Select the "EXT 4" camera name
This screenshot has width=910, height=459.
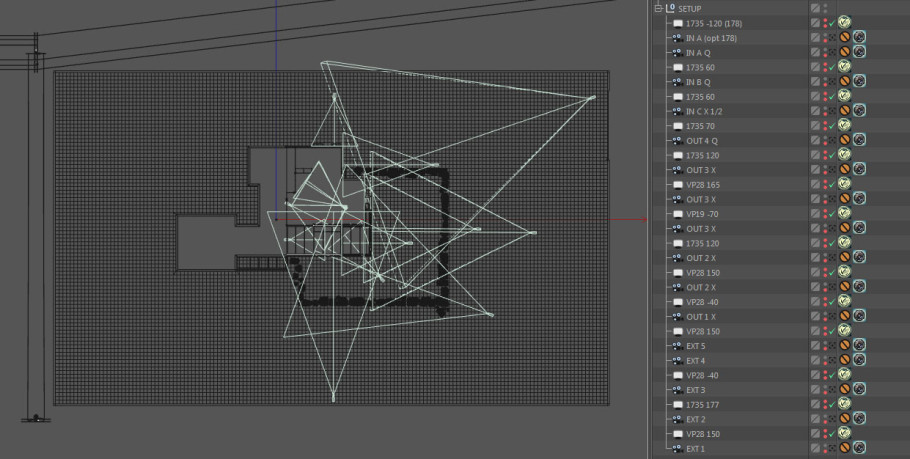click(696, 360)
